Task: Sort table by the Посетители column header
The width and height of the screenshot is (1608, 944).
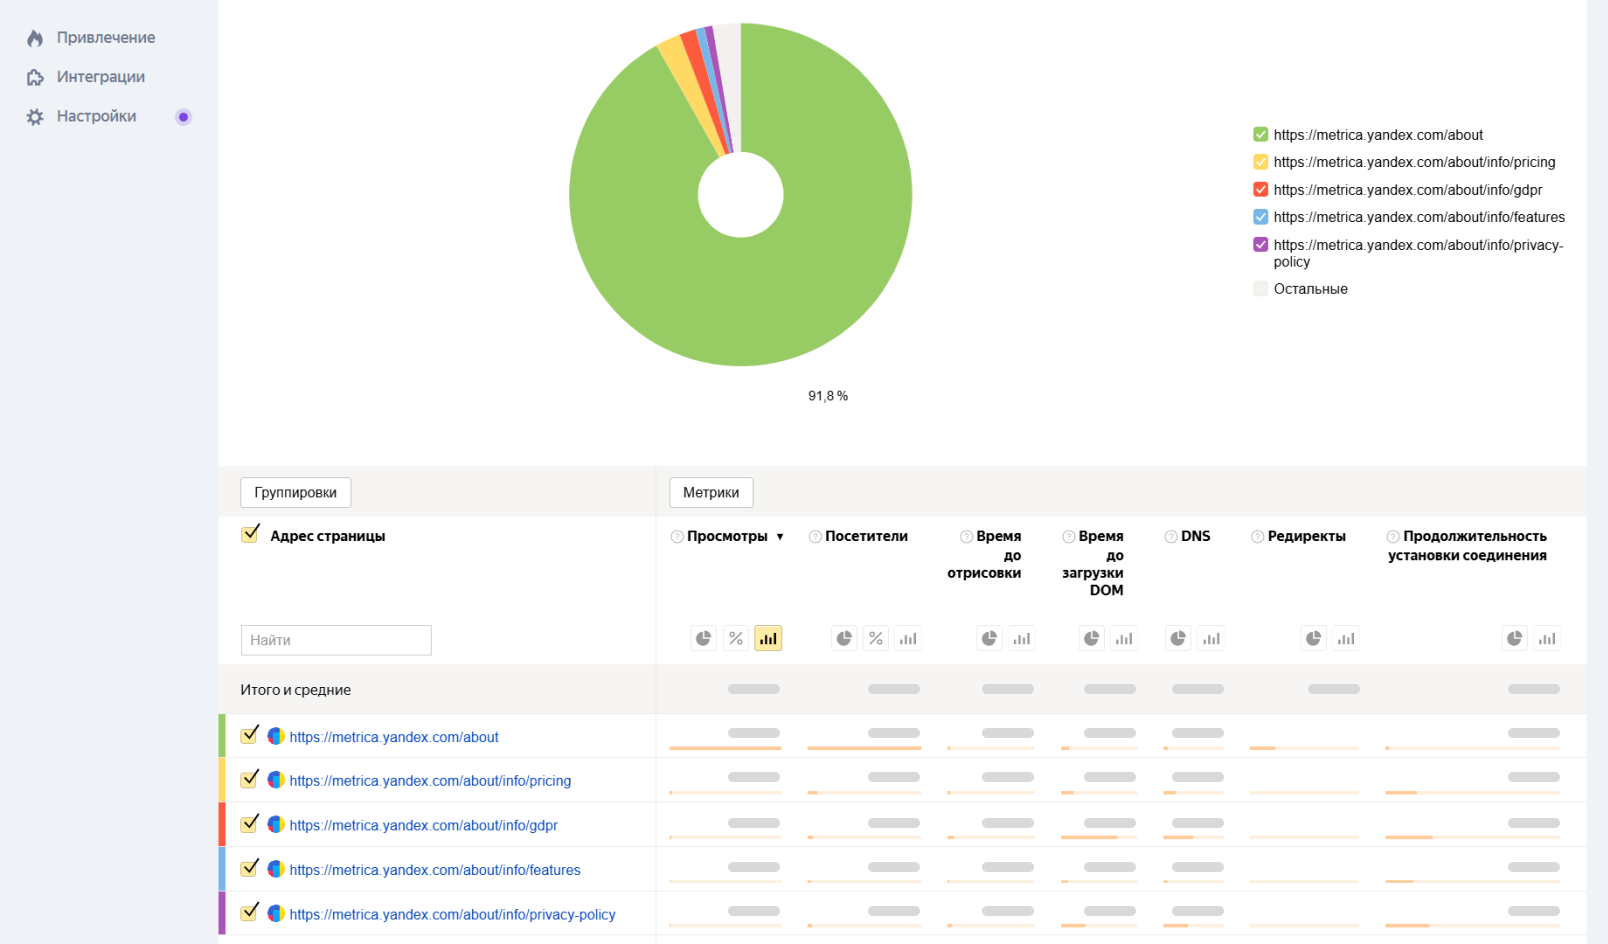Action: tap(866, 537)
